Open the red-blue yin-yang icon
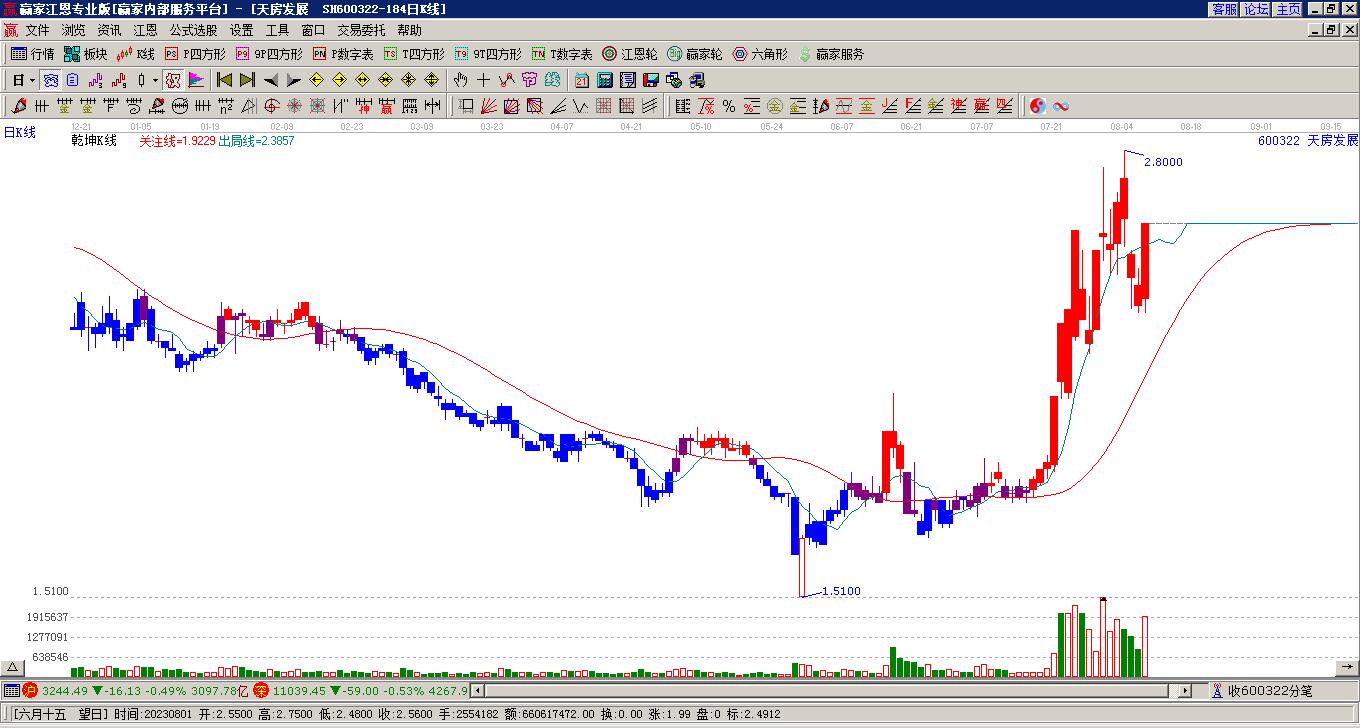Image resolution: width=1360 pixels, height=728 pixels. pyautogui.click(x=1038, y=106)
